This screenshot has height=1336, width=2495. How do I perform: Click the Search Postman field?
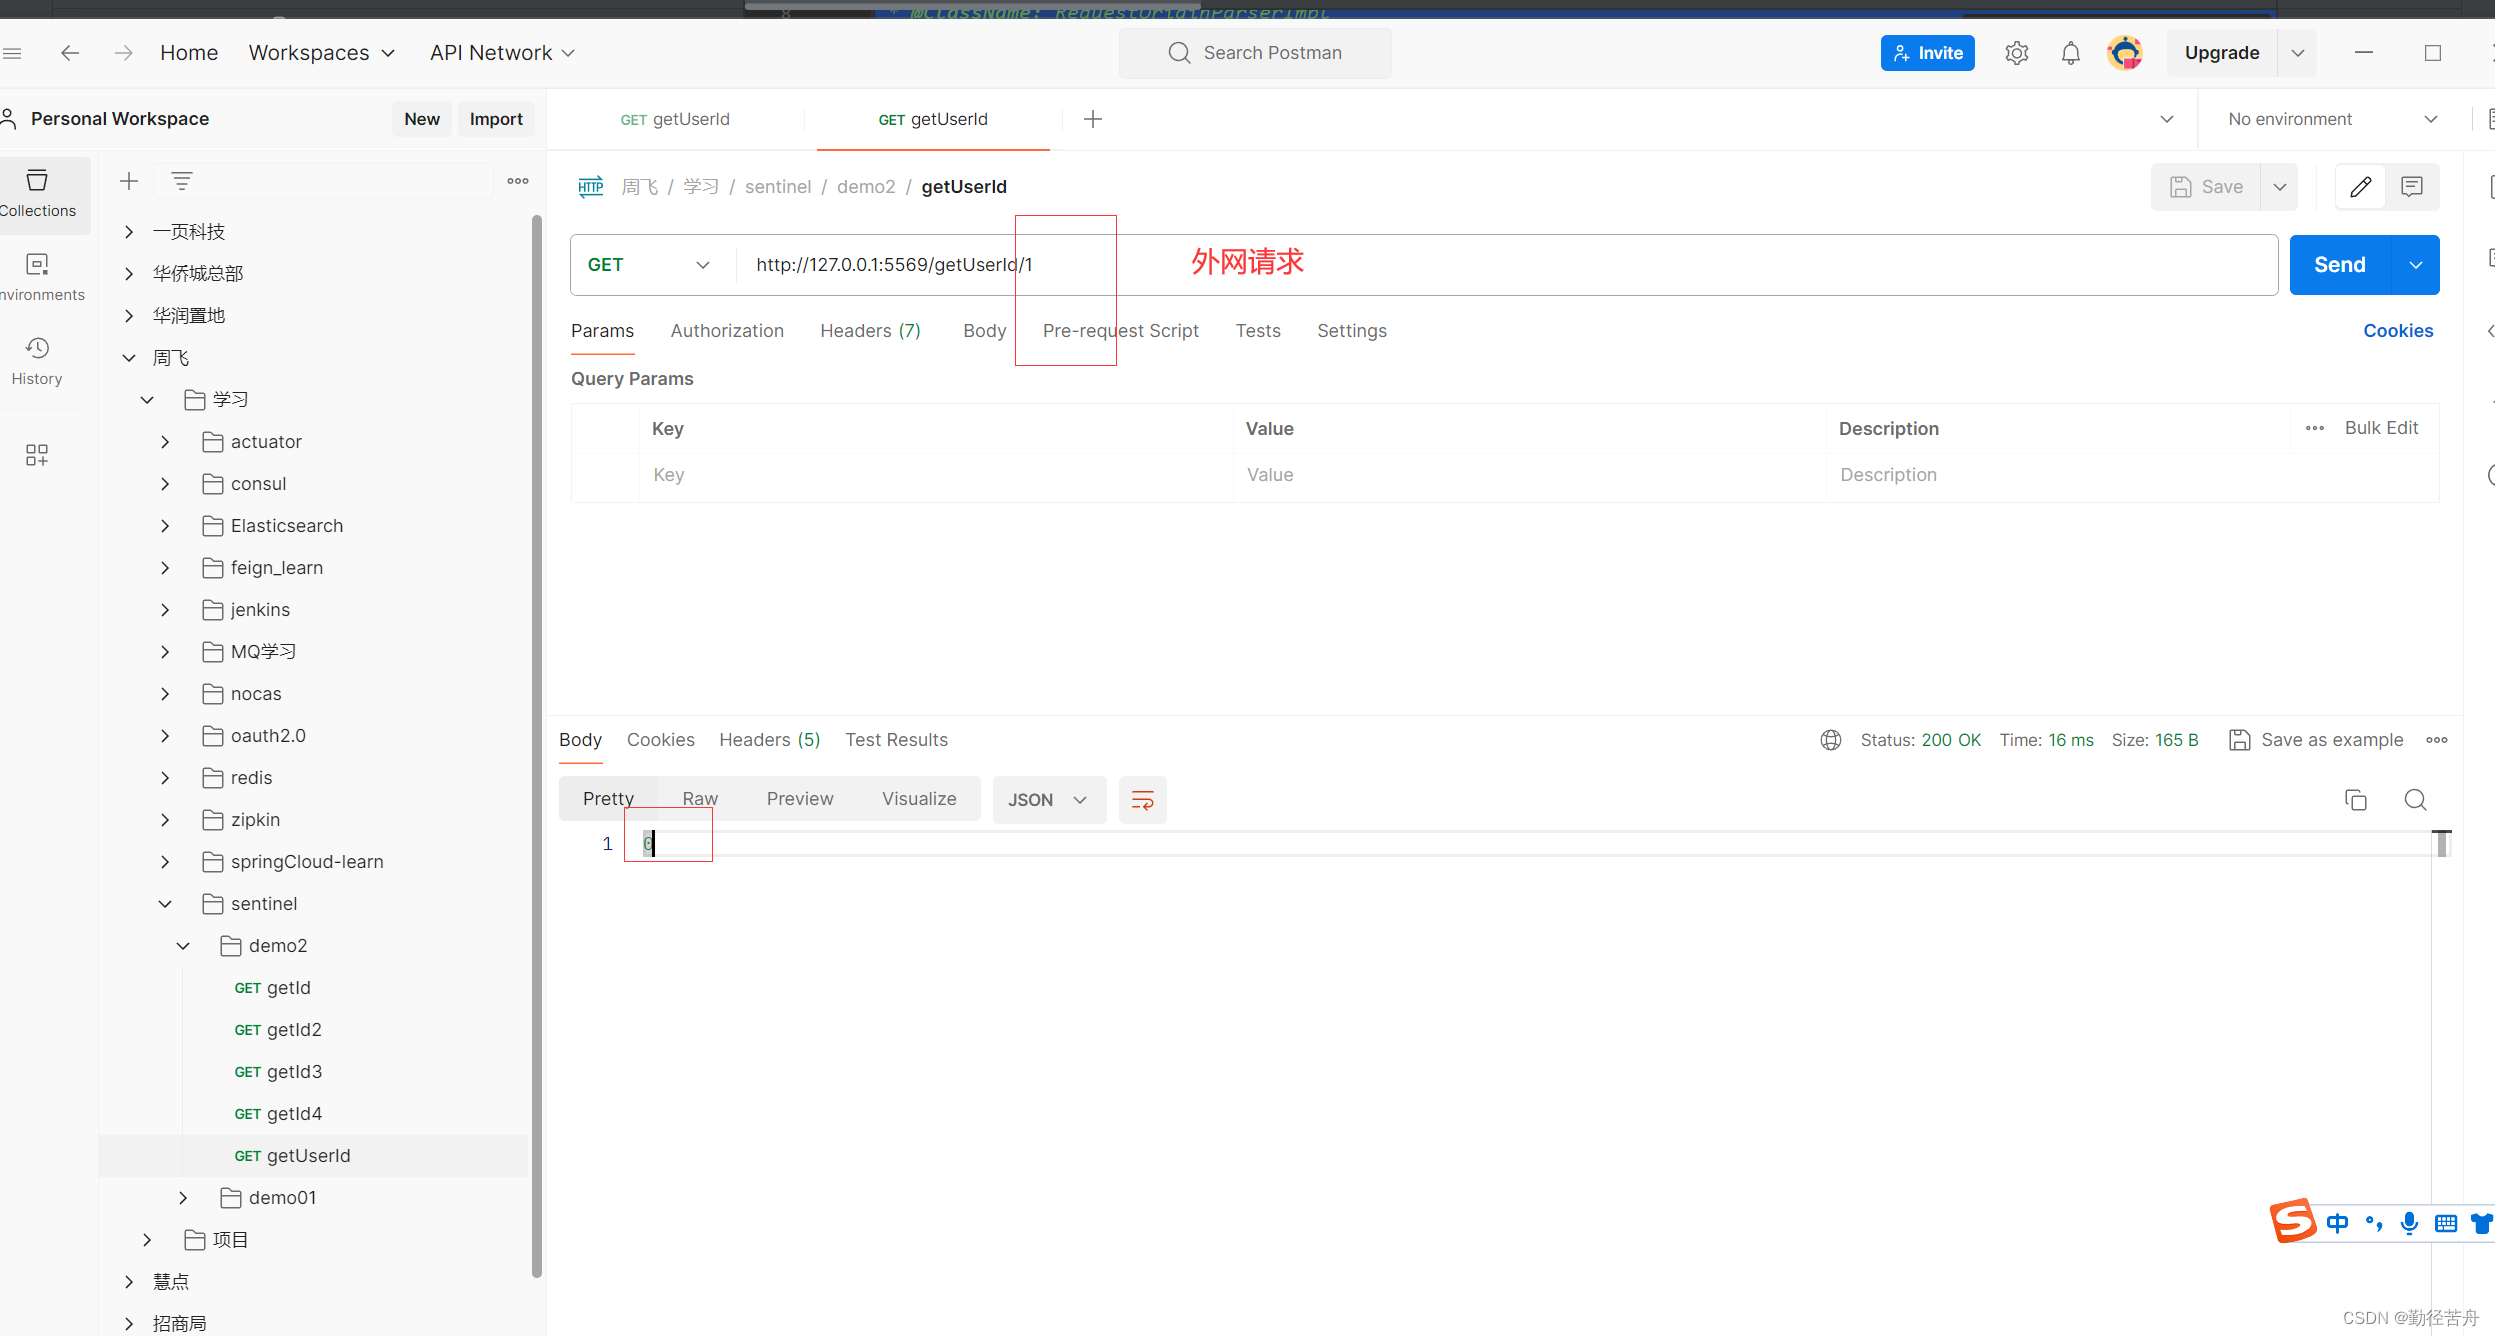[1255, 53]
